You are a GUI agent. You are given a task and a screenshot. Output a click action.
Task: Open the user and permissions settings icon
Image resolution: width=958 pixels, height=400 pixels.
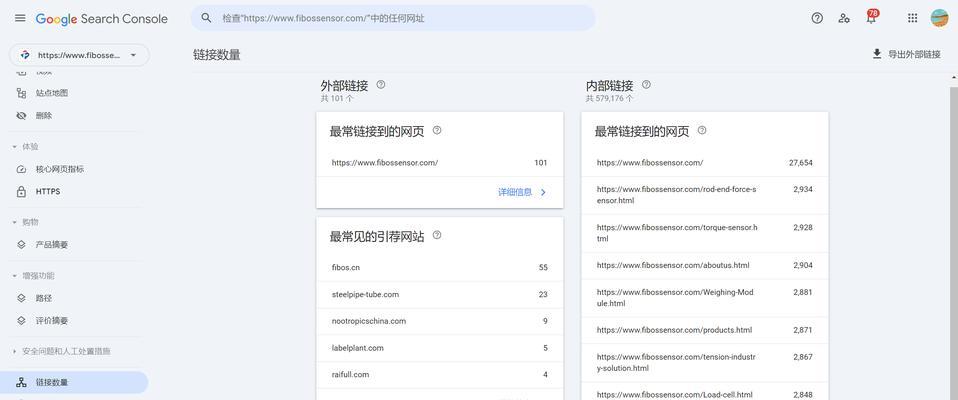click(844, 18)
